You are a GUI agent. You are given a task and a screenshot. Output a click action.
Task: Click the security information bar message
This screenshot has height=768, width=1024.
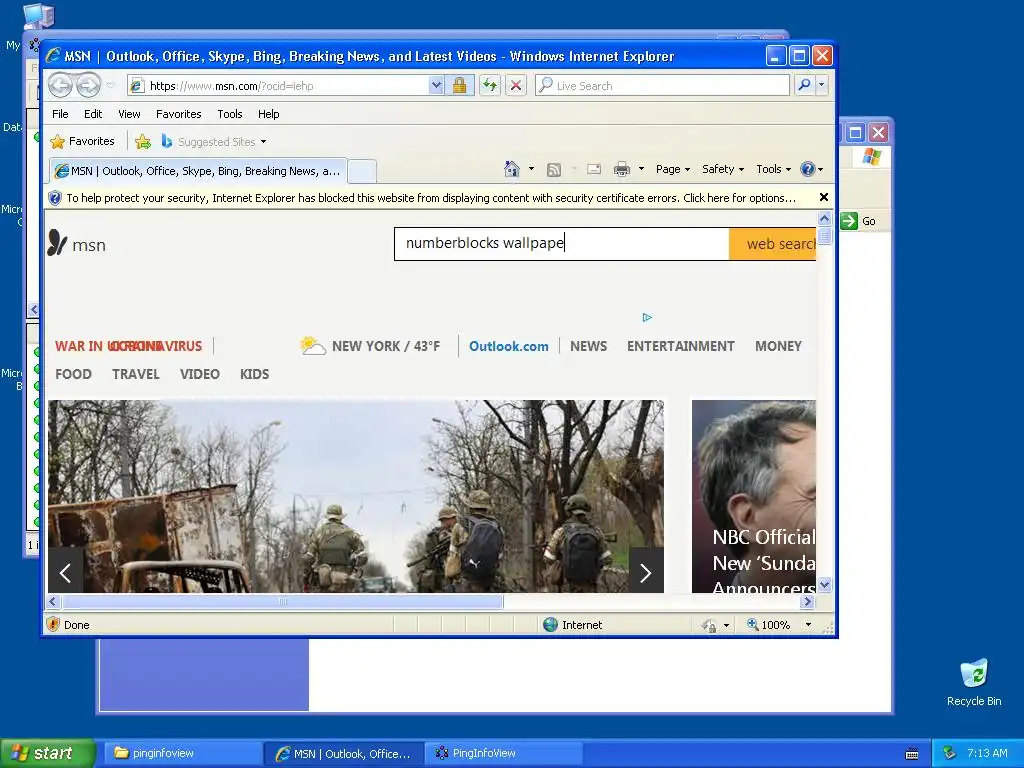click(431, 198)
